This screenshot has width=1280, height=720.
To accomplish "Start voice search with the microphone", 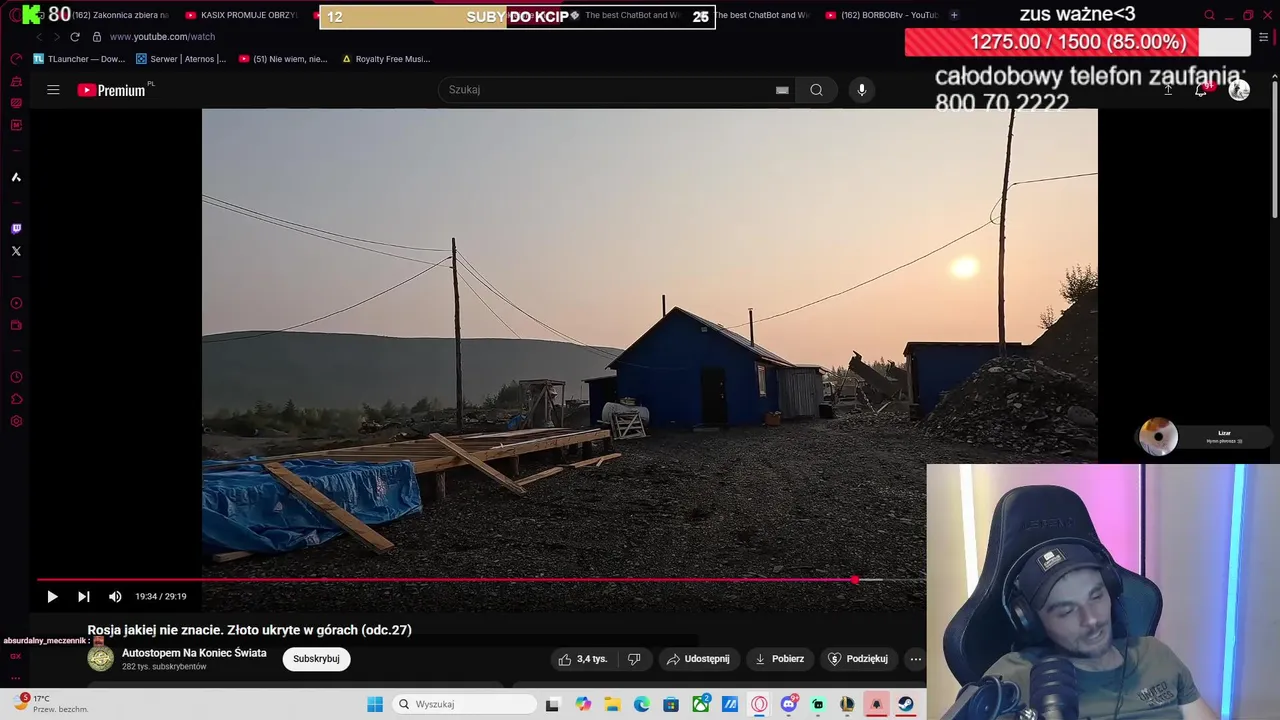I will 862,90.
